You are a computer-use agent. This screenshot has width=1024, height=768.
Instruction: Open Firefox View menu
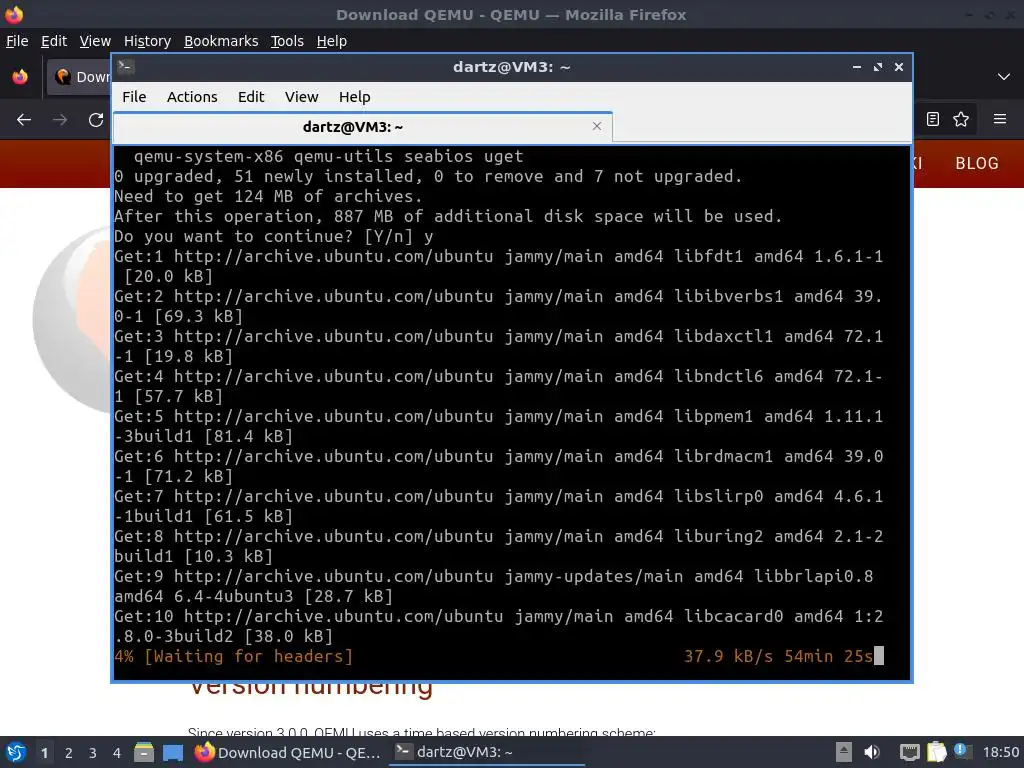95,41
